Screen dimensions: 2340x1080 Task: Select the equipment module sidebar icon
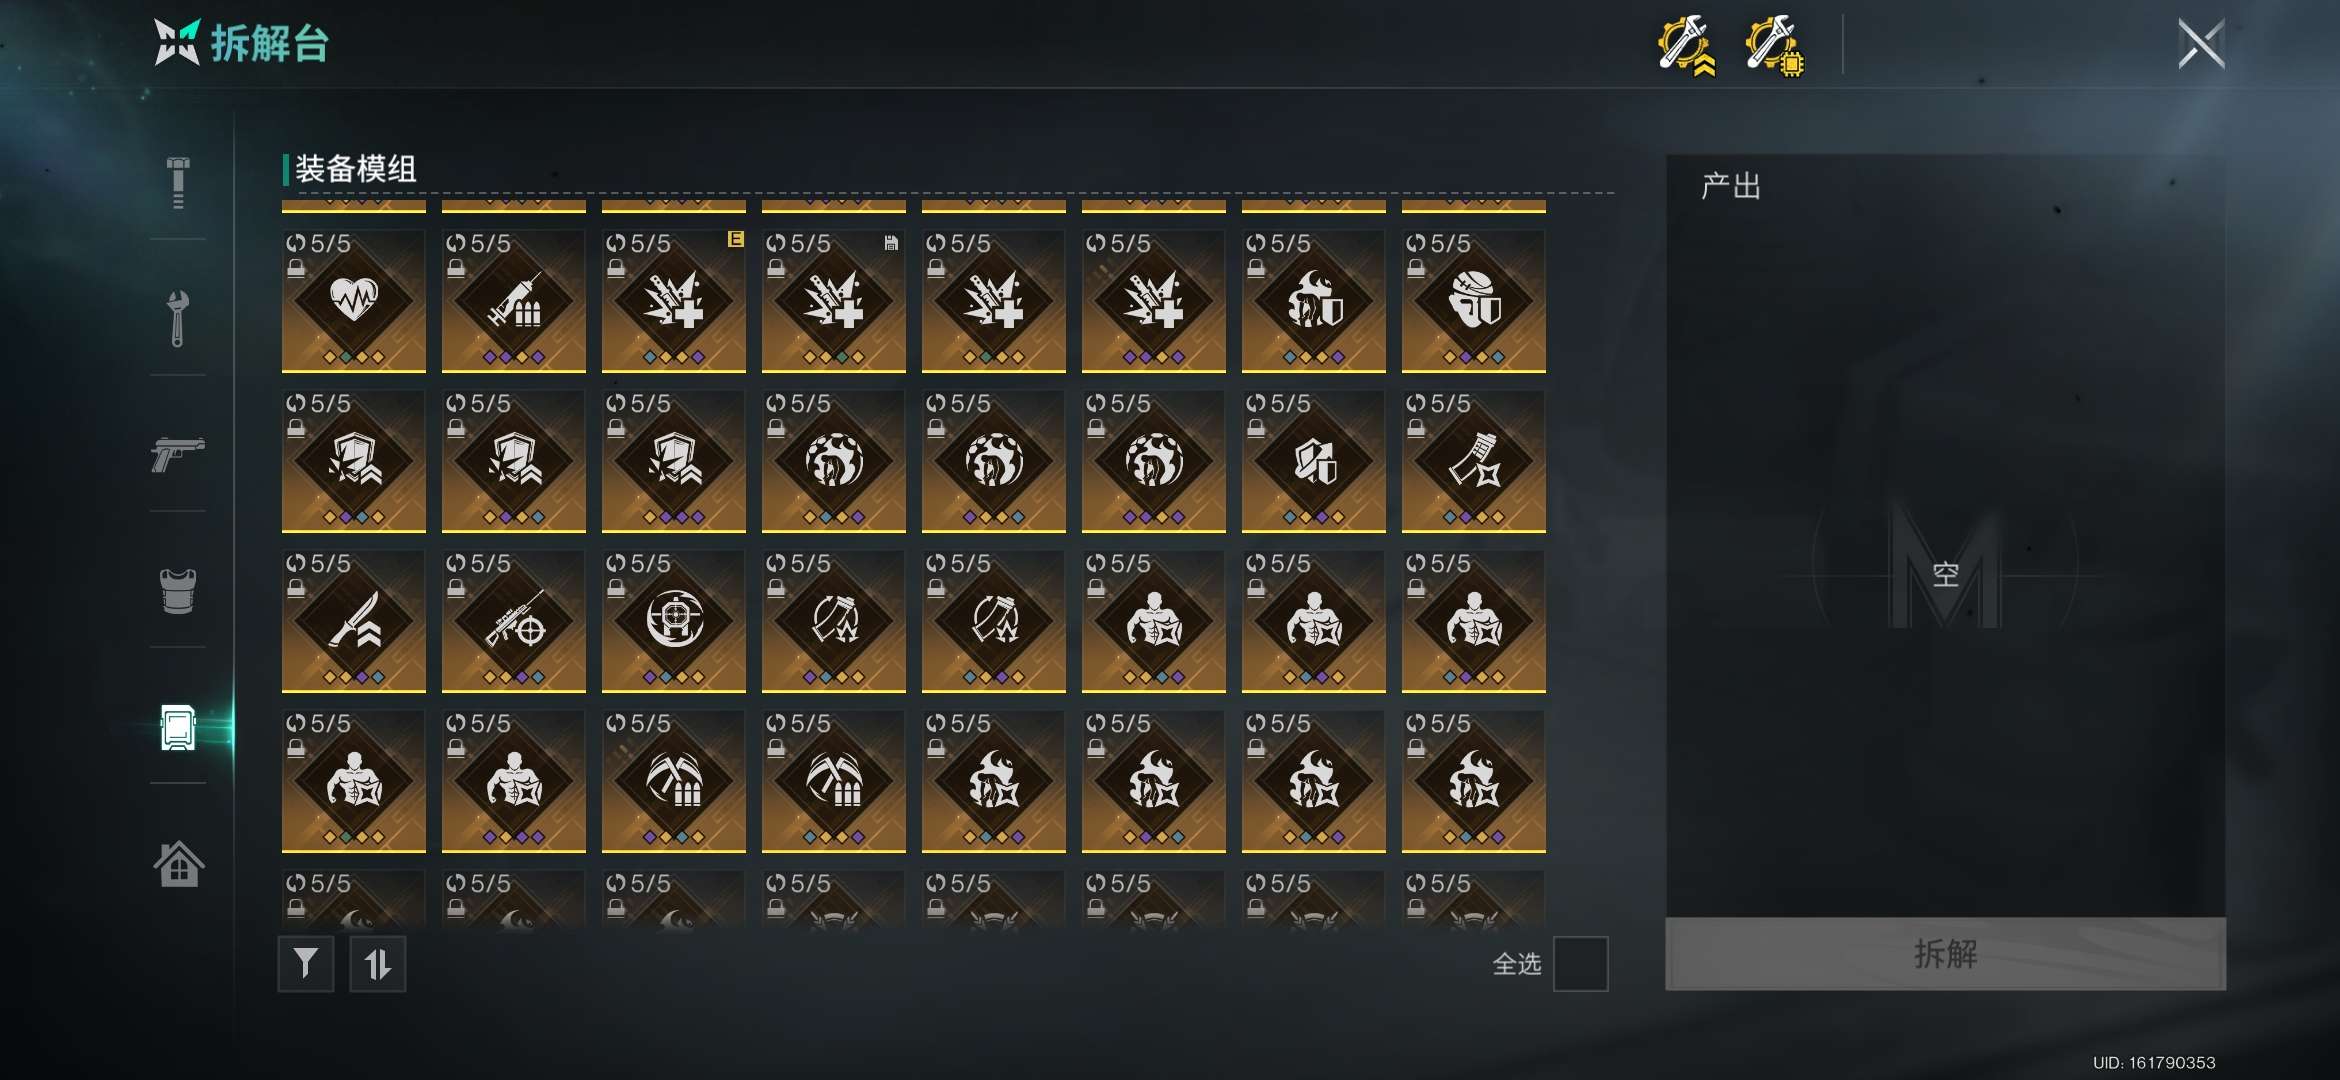178,727
